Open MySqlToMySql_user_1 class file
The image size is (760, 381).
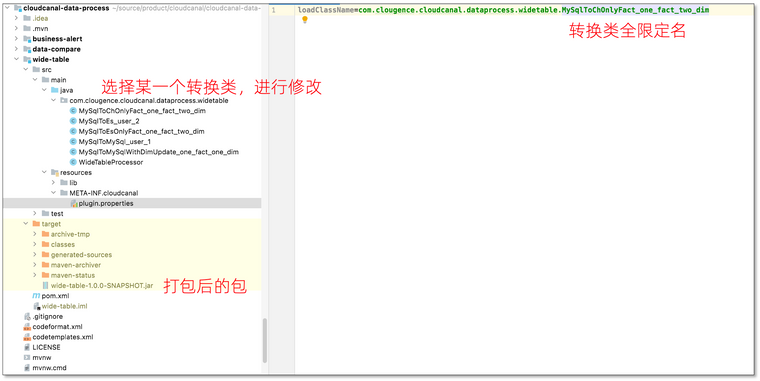[114, 142]
